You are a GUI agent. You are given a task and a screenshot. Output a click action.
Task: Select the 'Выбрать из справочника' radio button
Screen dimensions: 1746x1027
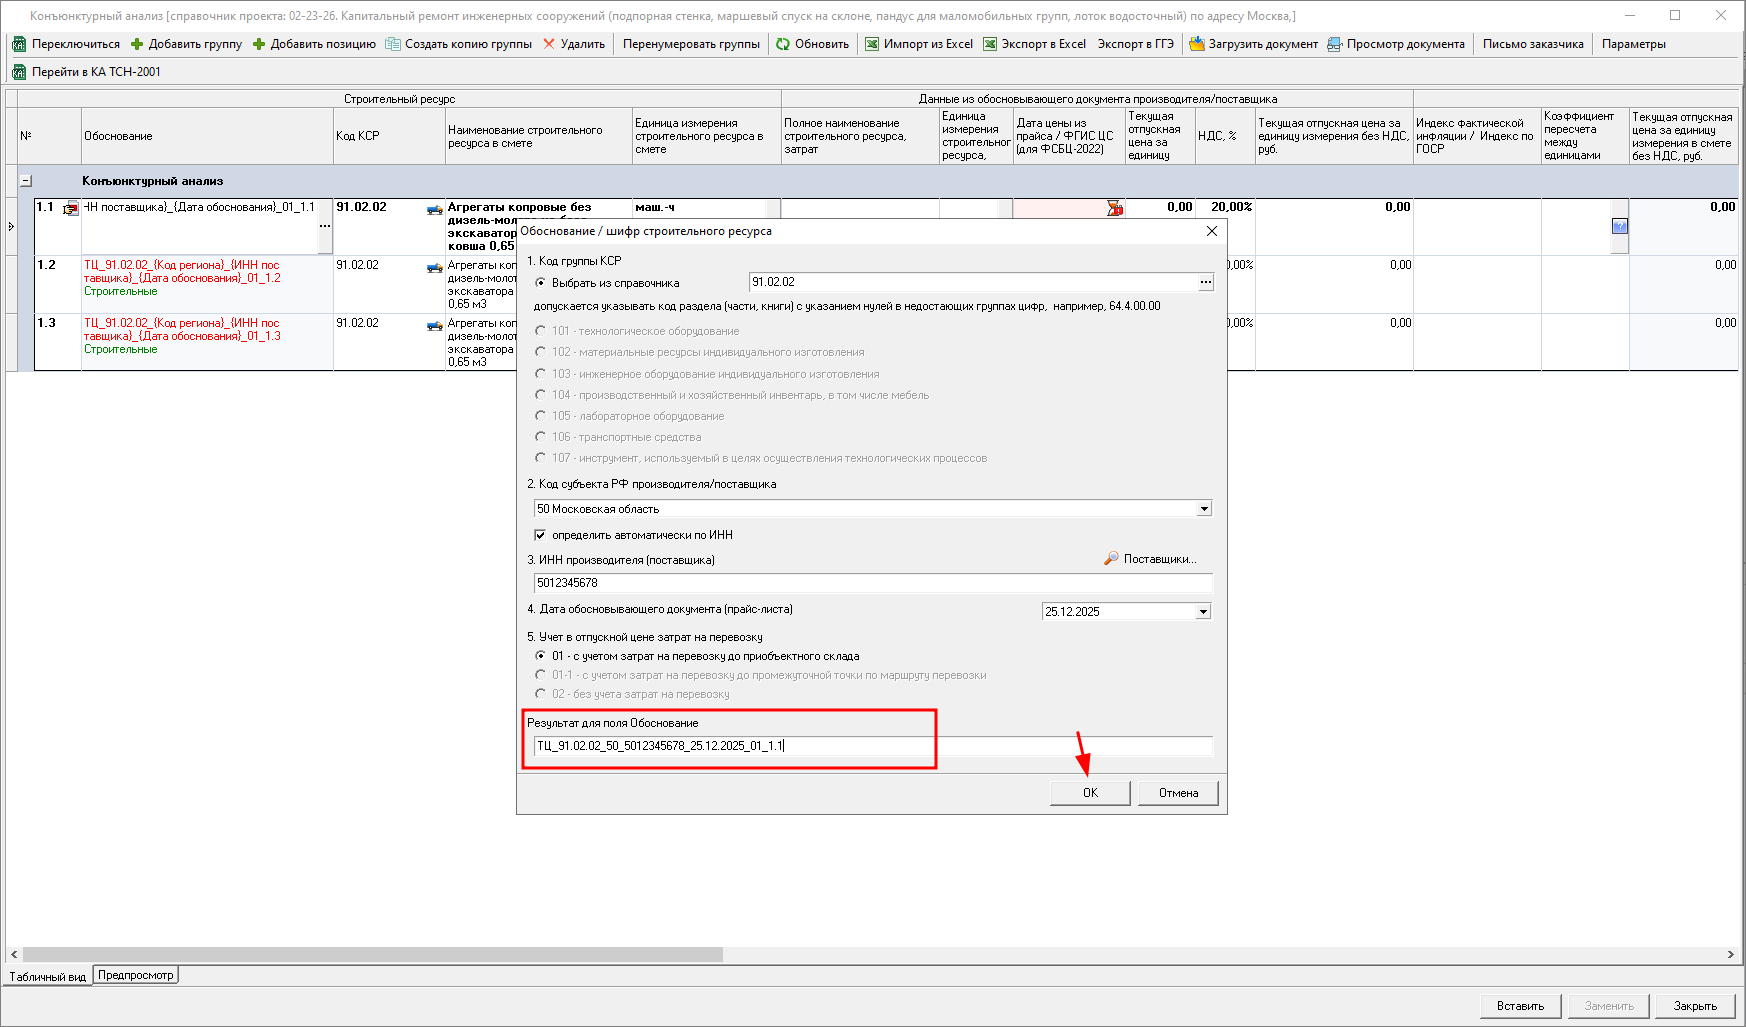(x=541, y=283)
